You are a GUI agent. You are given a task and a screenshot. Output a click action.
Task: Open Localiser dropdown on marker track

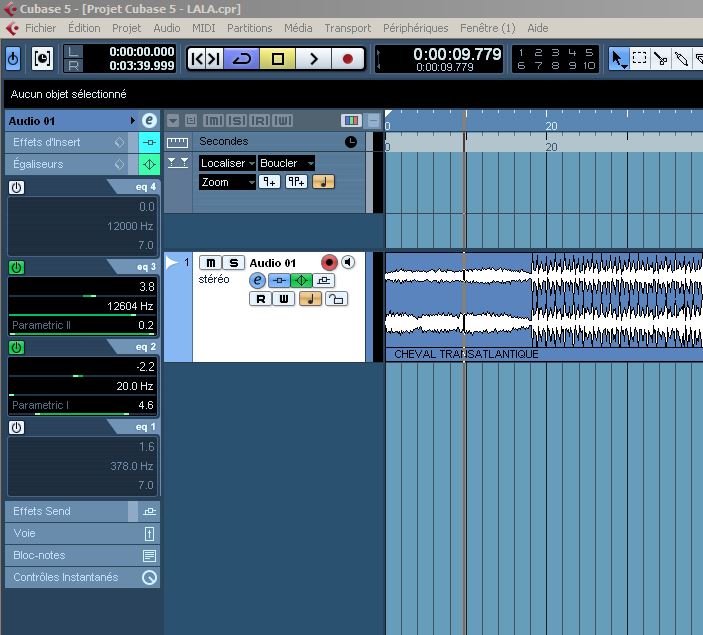227,163
